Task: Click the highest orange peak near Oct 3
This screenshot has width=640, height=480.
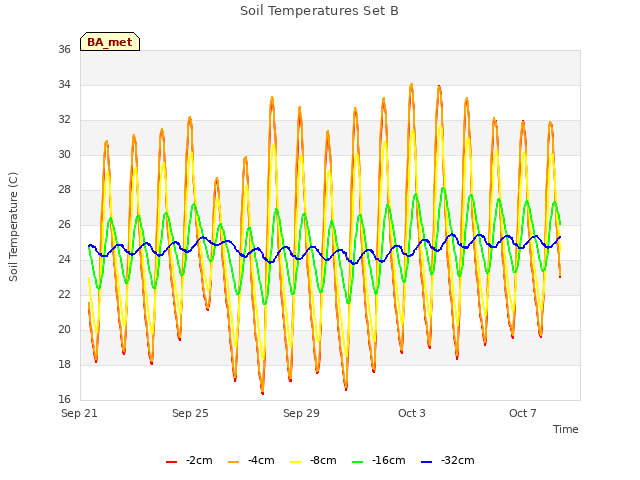Action: point(411,85)
